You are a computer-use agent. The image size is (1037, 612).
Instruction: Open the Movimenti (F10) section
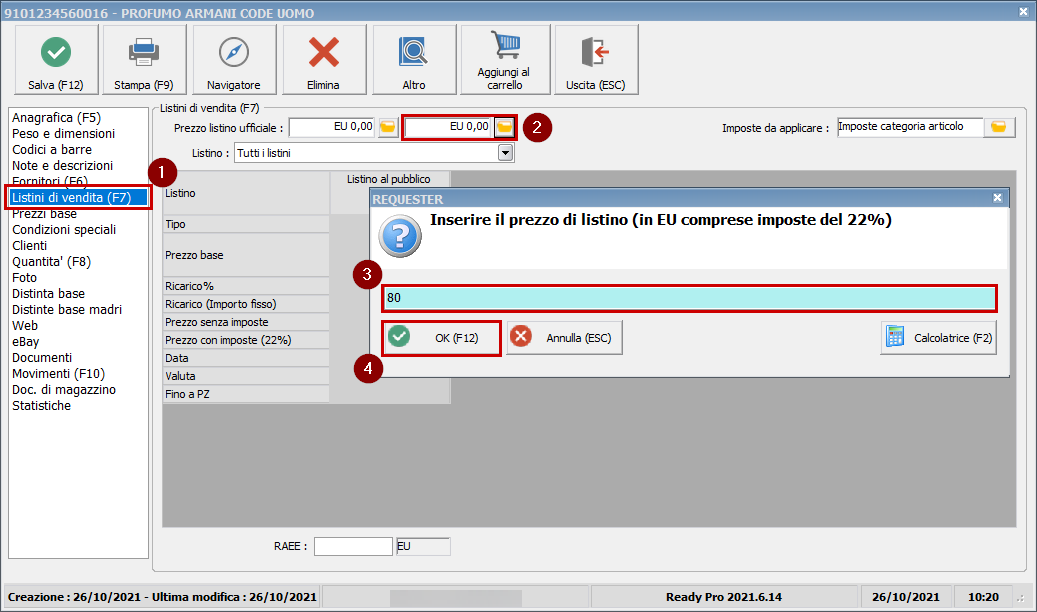tap(58, 374)
